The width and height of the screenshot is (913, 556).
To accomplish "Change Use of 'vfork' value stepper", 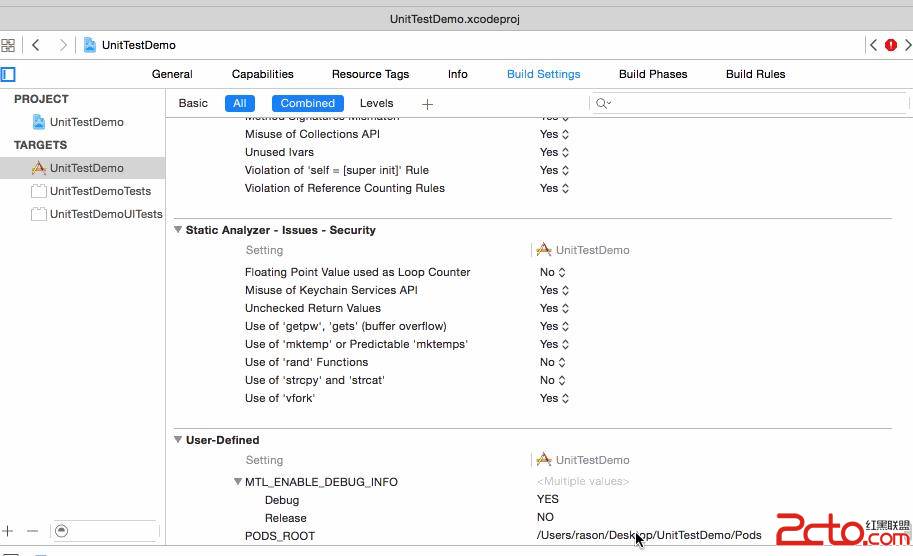I will point(565,398).
